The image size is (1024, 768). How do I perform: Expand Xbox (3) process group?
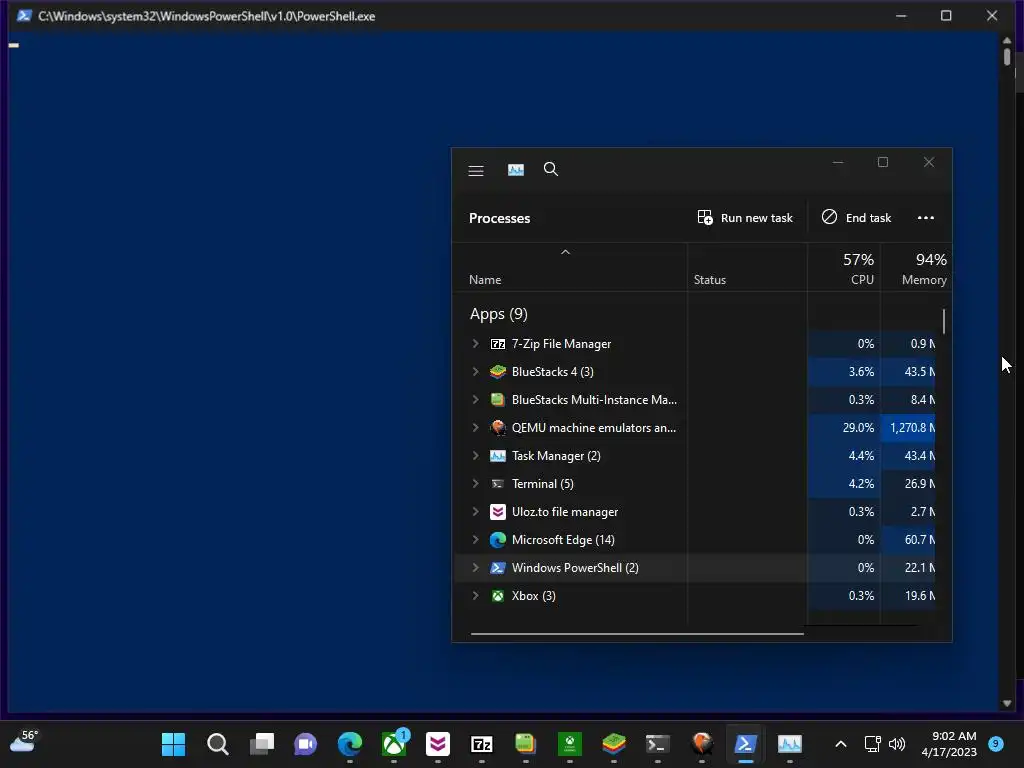[475, 596]
